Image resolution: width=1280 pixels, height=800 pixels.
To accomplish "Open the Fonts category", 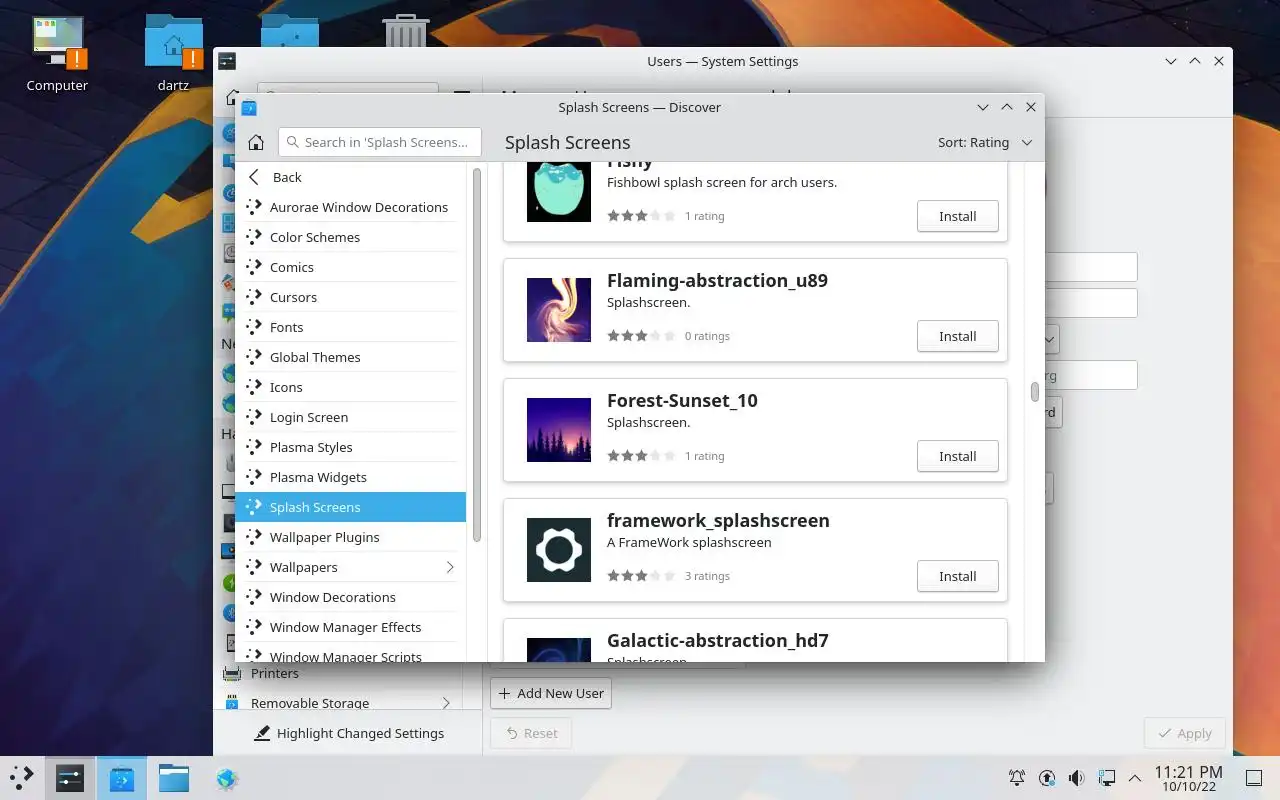I will [x=351, y=327].
